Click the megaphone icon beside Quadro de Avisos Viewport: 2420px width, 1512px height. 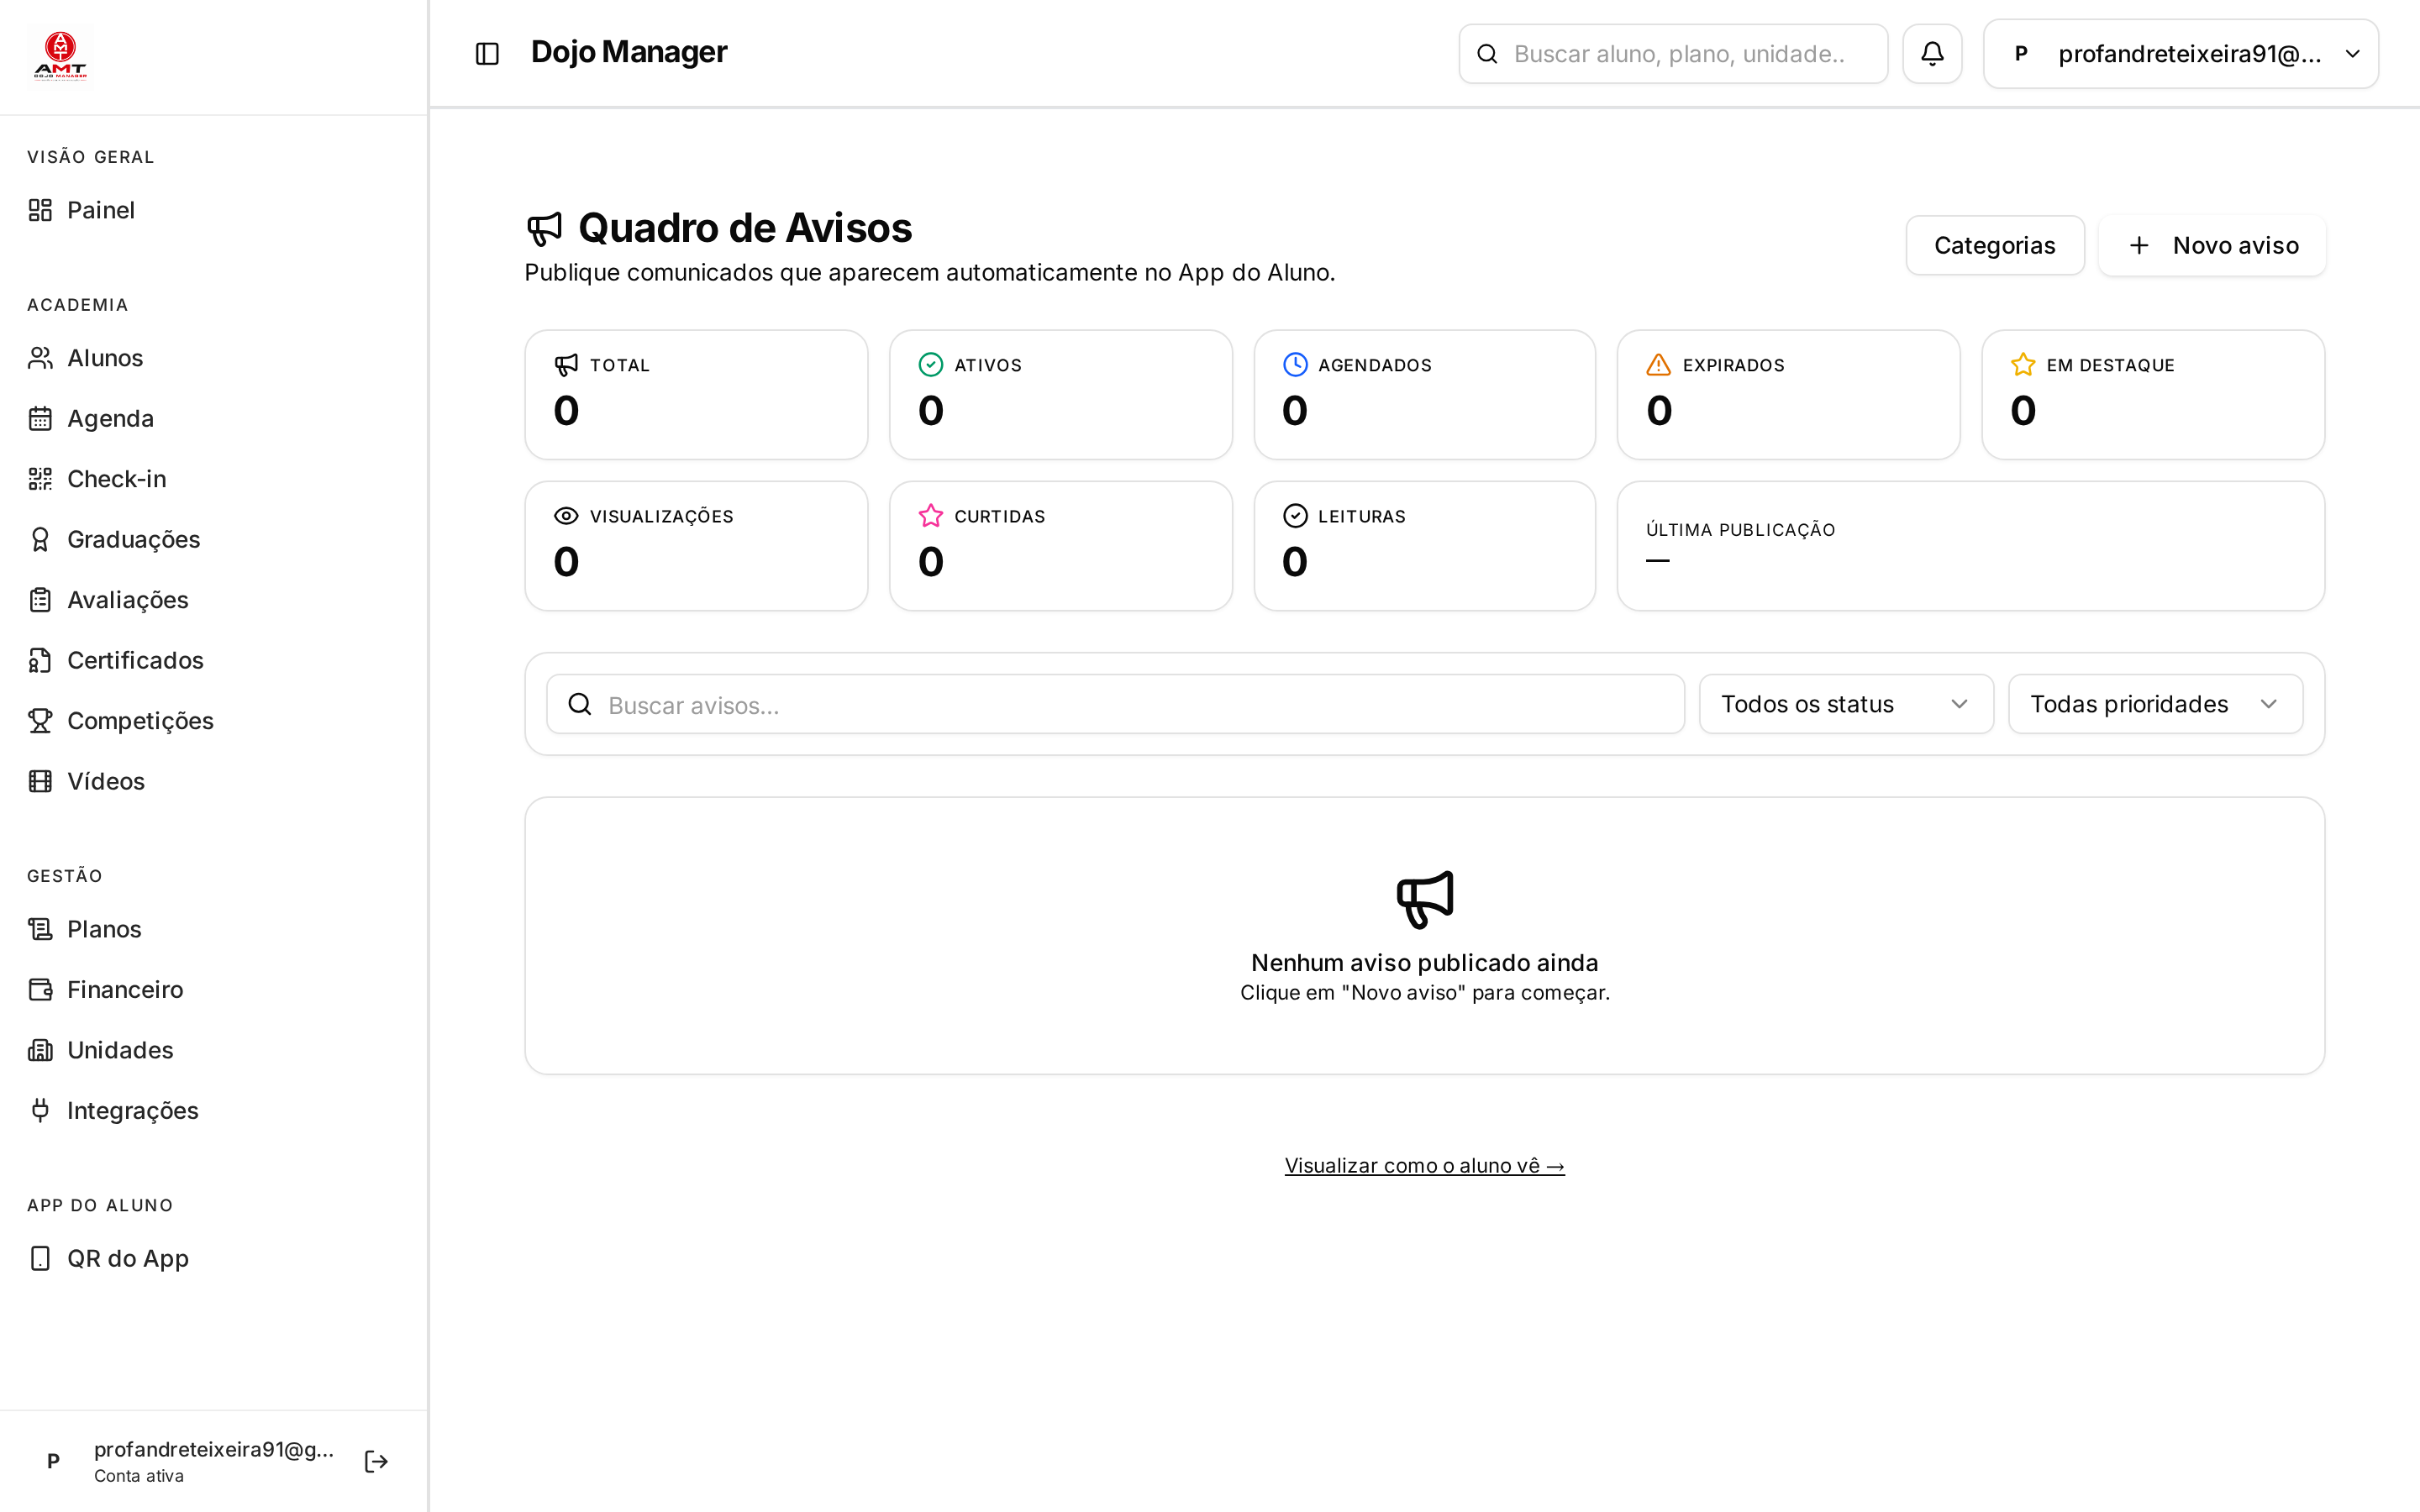click(545, 229)
